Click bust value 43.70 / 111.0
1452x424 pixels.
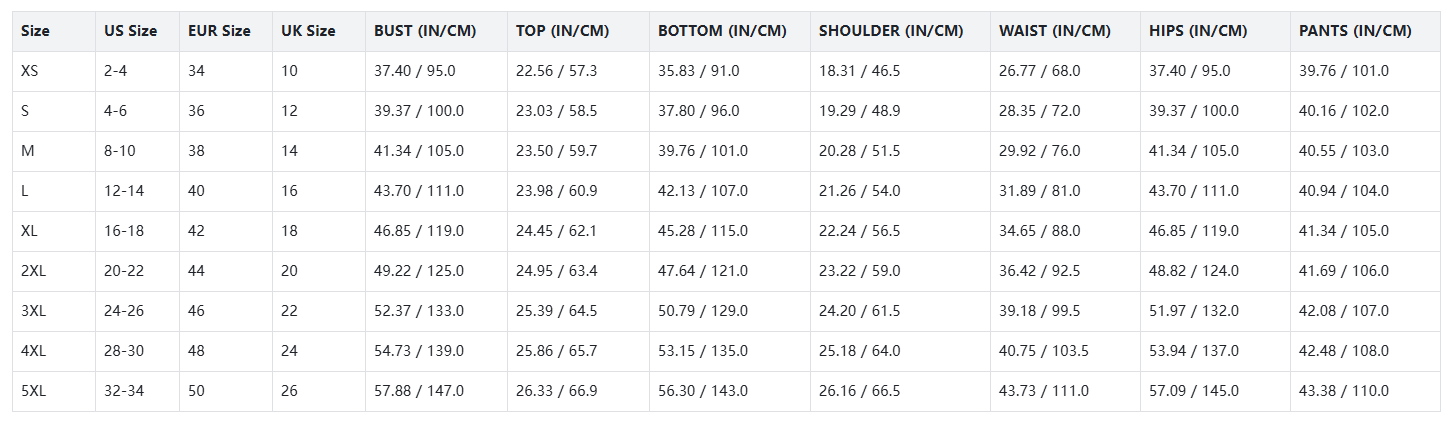419,191
